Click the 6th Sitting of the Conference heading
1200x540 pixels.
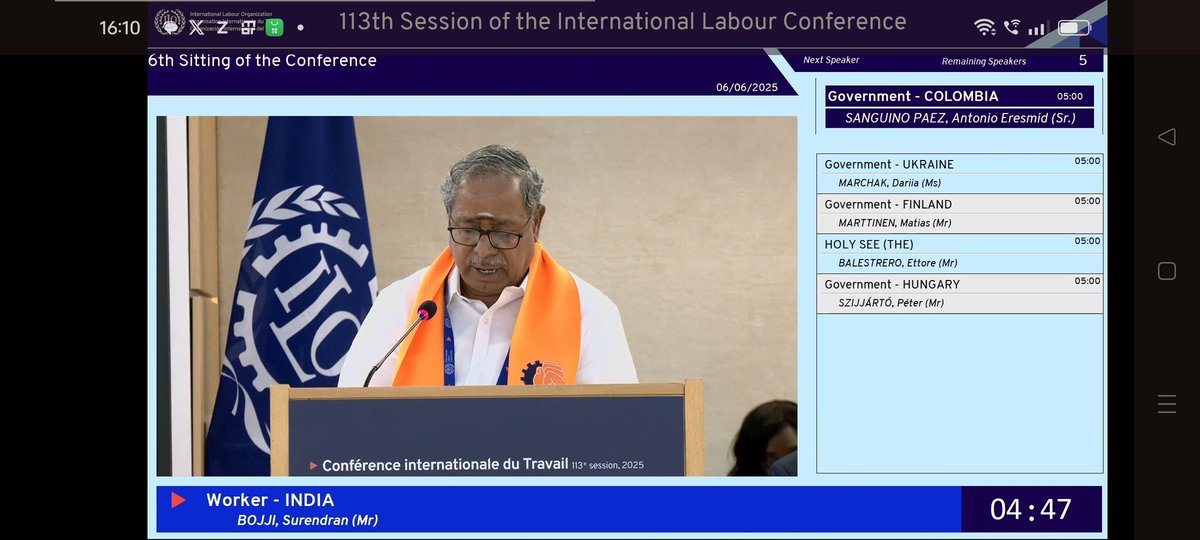263,61
